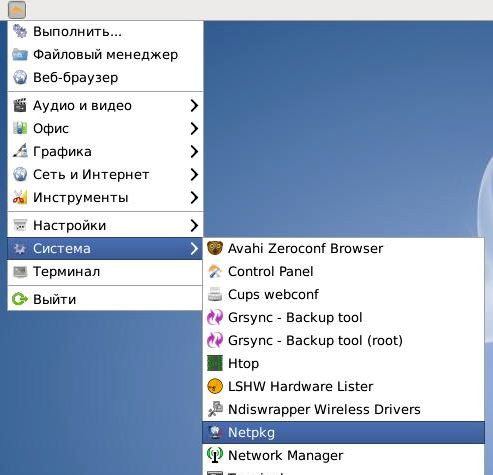Click the Cups webconf printer icon
Screen dimensions: 493x475
[x=215, y=294]
